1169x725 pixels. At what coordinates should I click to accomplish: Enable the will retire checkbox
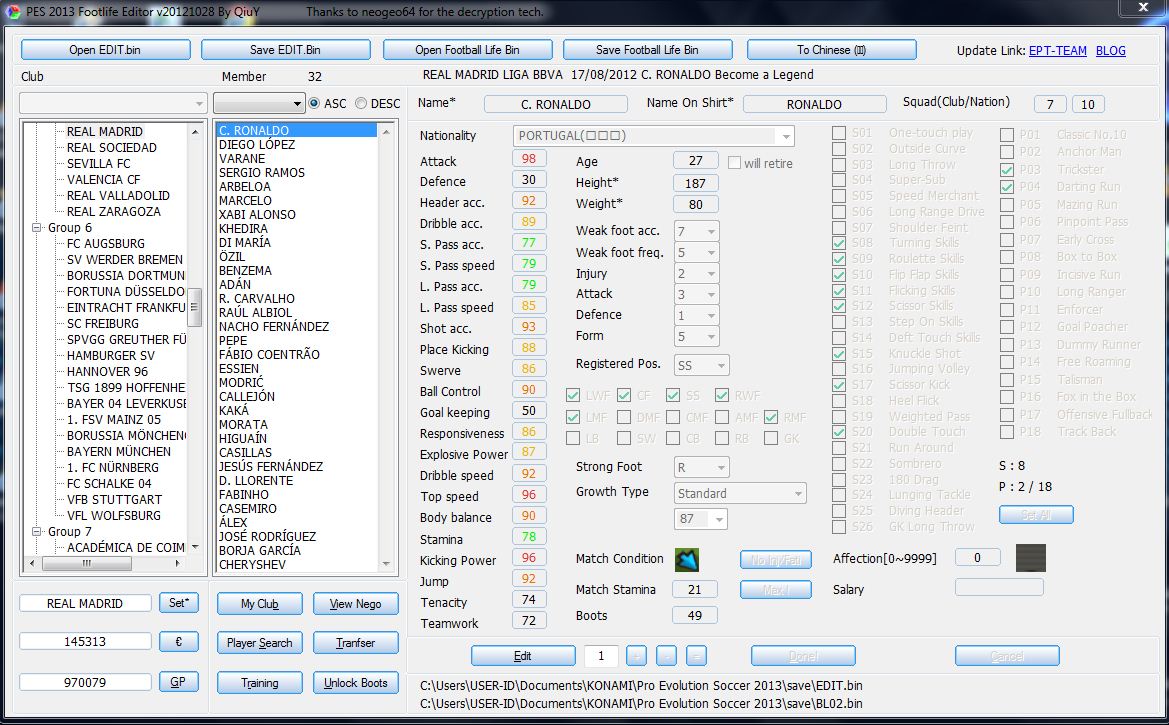[x=737, y=161]
